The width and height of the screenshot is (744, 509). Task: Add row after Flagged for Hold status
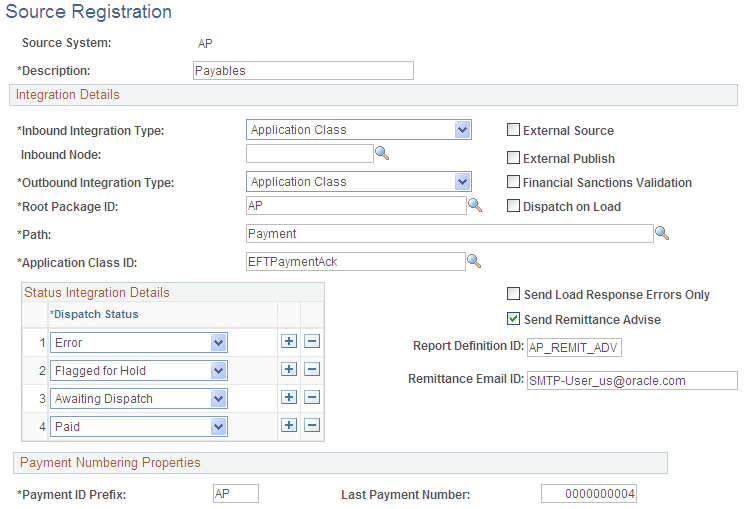click(289, 369)
